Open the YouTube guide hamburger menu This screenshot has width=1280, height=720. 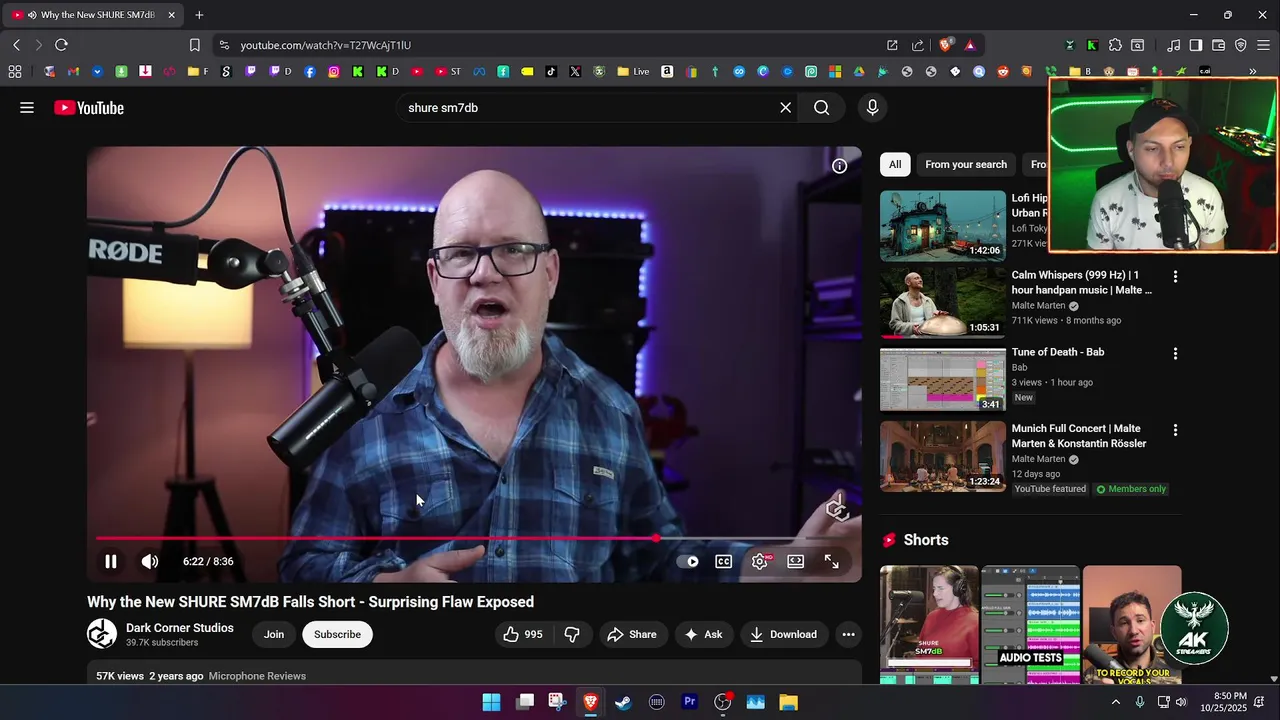27,108
